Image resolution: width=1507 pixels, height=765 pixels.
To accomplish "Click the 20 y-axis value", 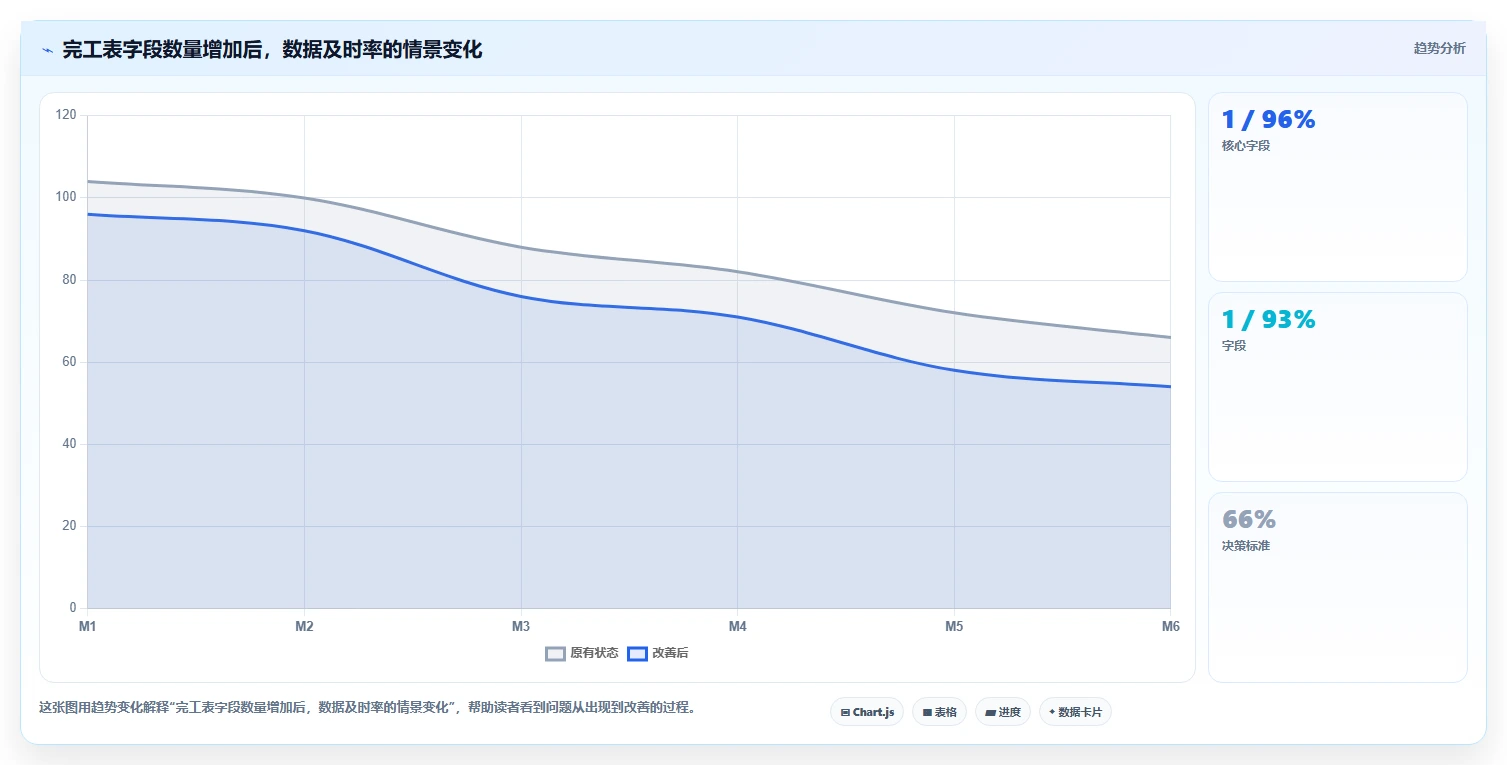I will 69,526.
